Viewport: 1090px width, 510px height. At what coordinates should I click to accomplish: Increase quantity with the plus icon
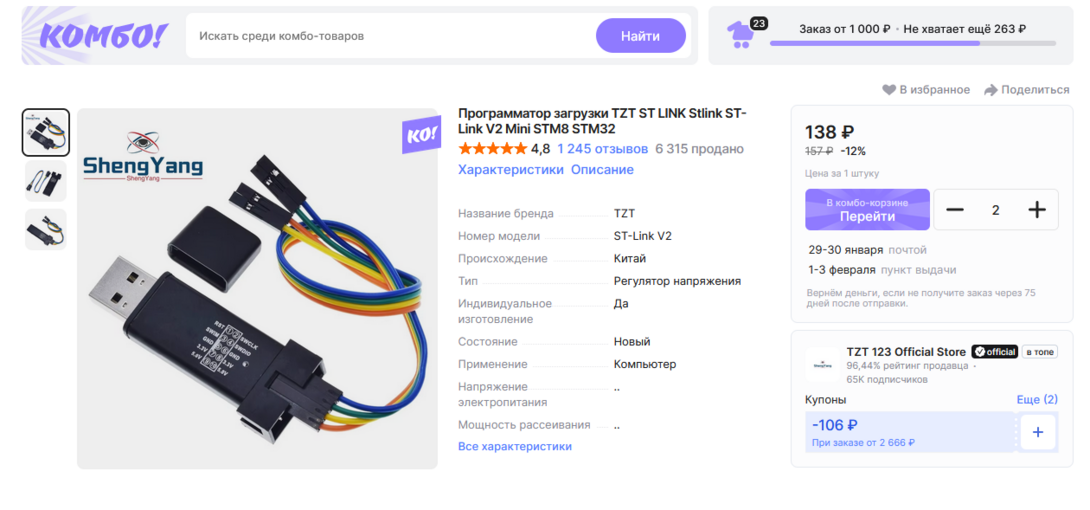click(1036, 210)
